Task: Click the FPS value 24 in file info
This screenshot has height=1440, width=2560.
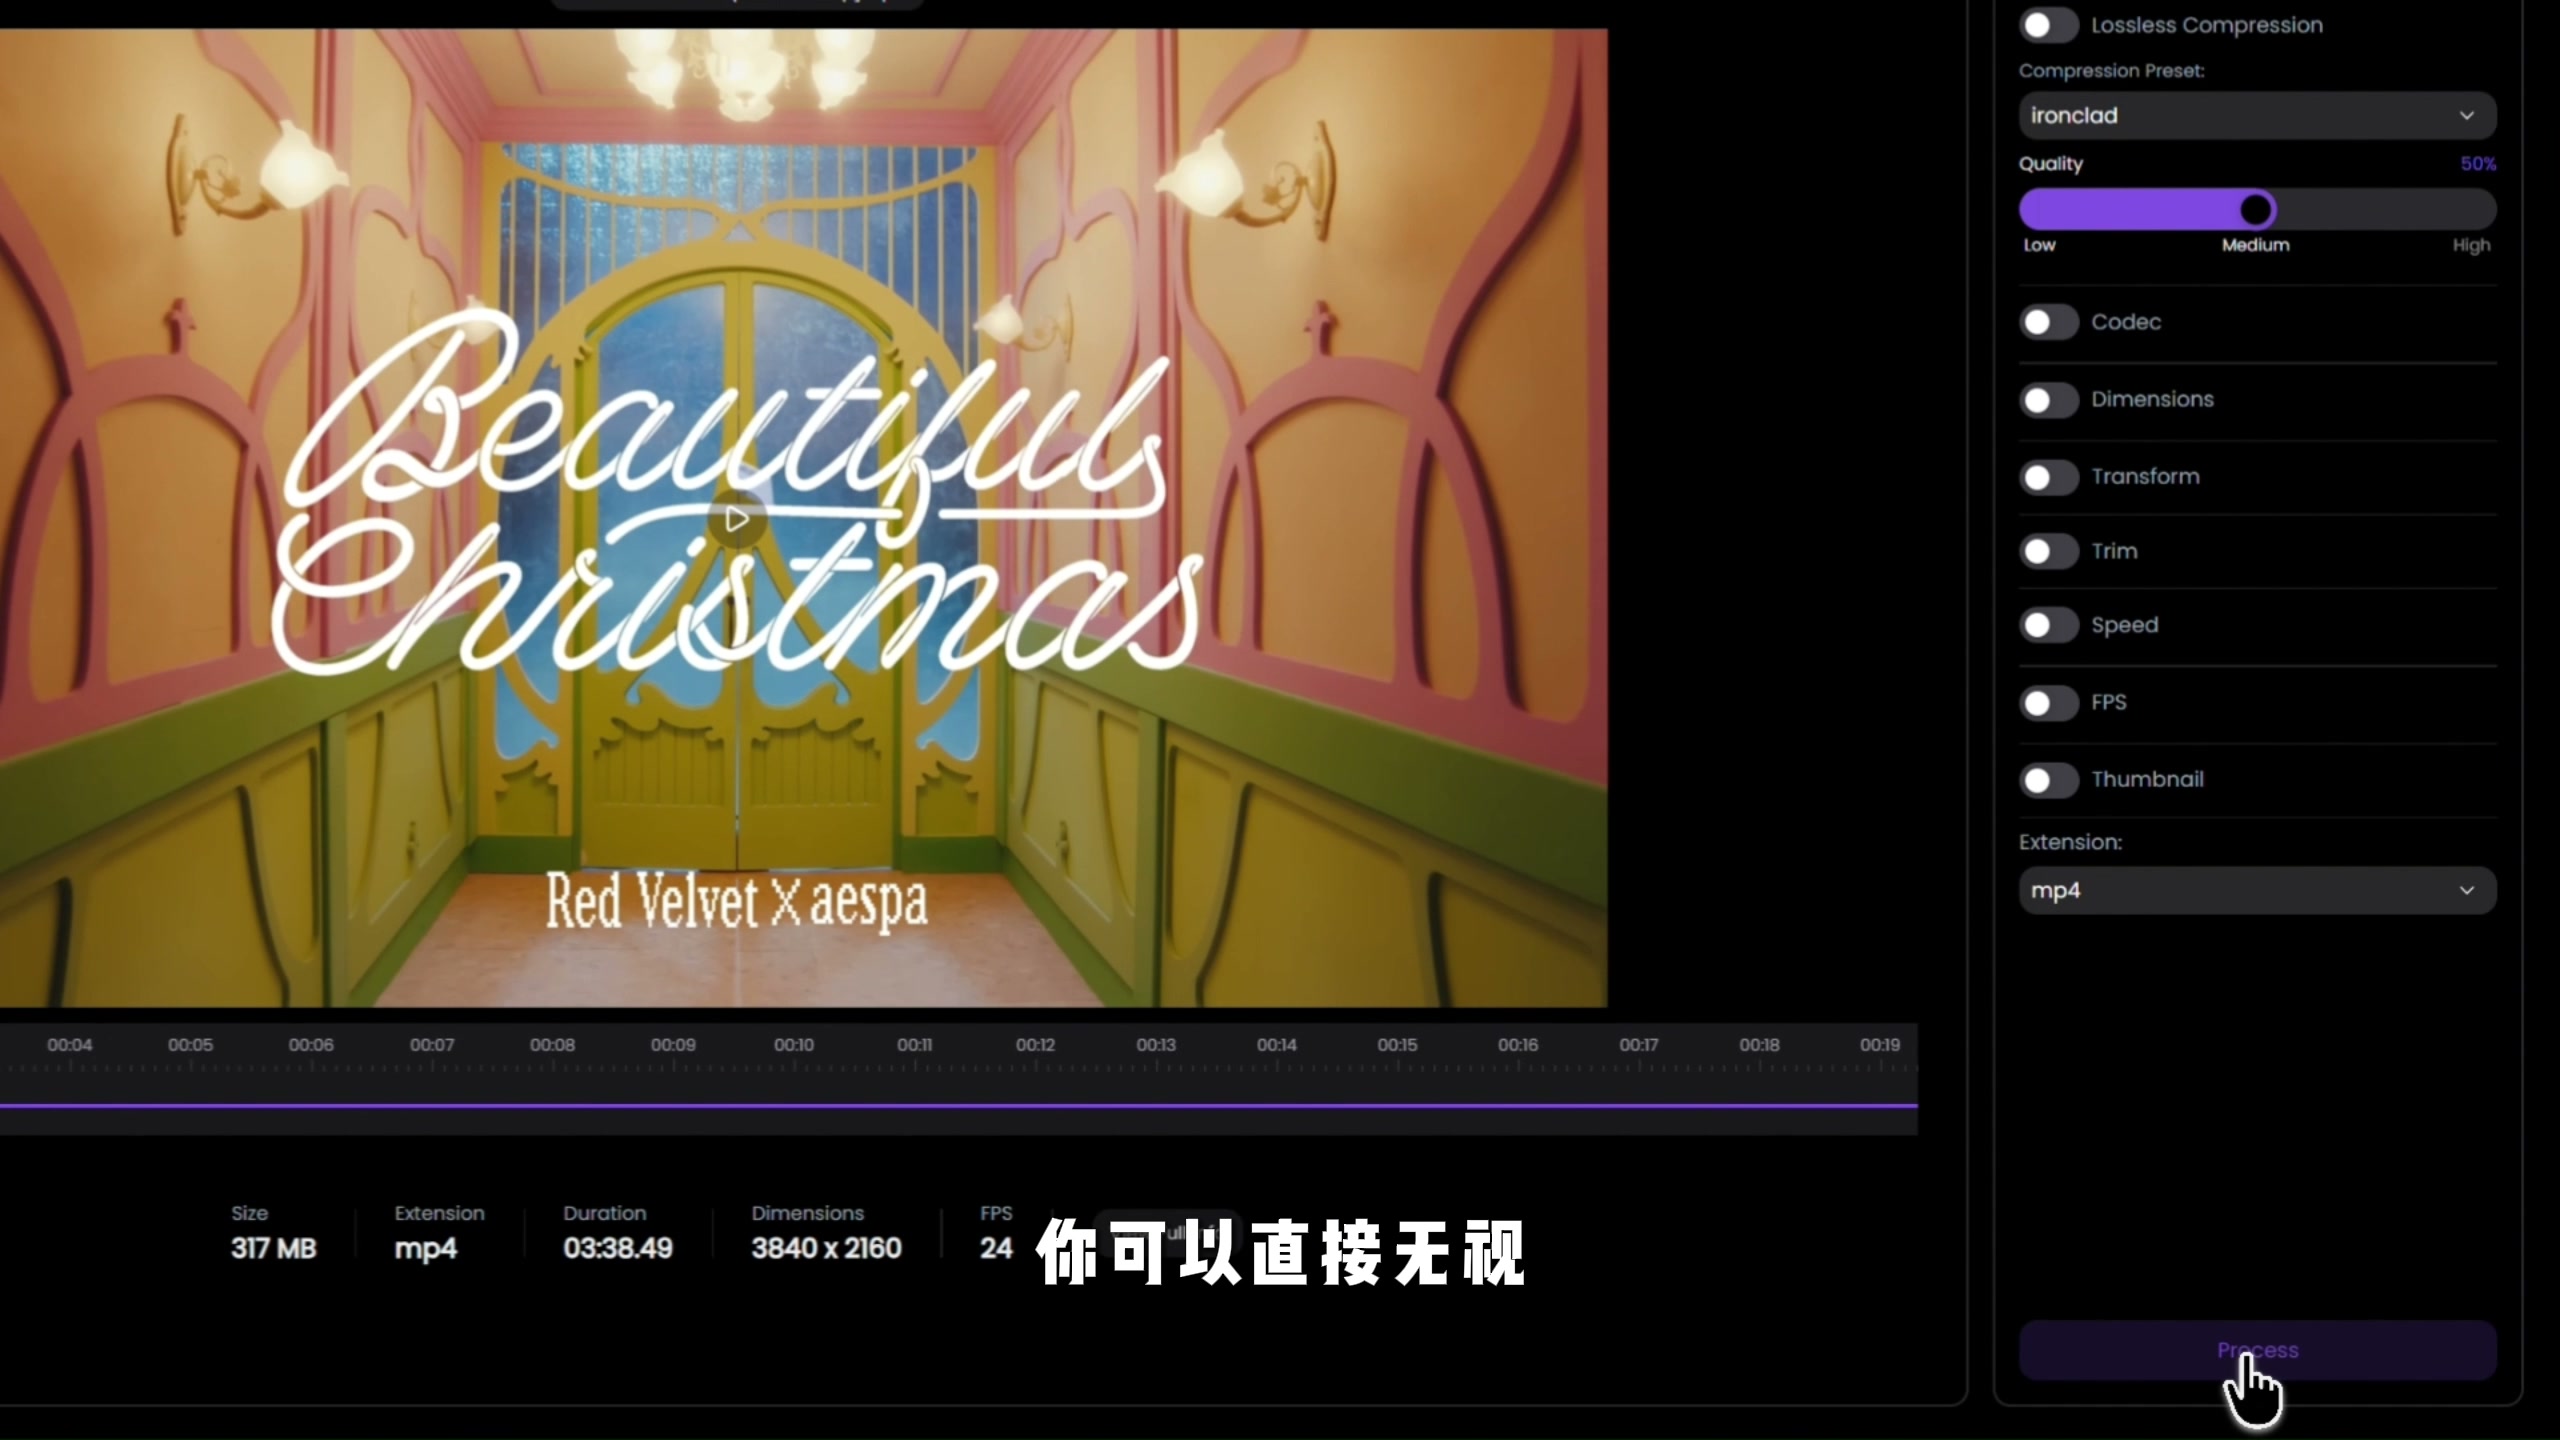Action: pos(996,1248)
